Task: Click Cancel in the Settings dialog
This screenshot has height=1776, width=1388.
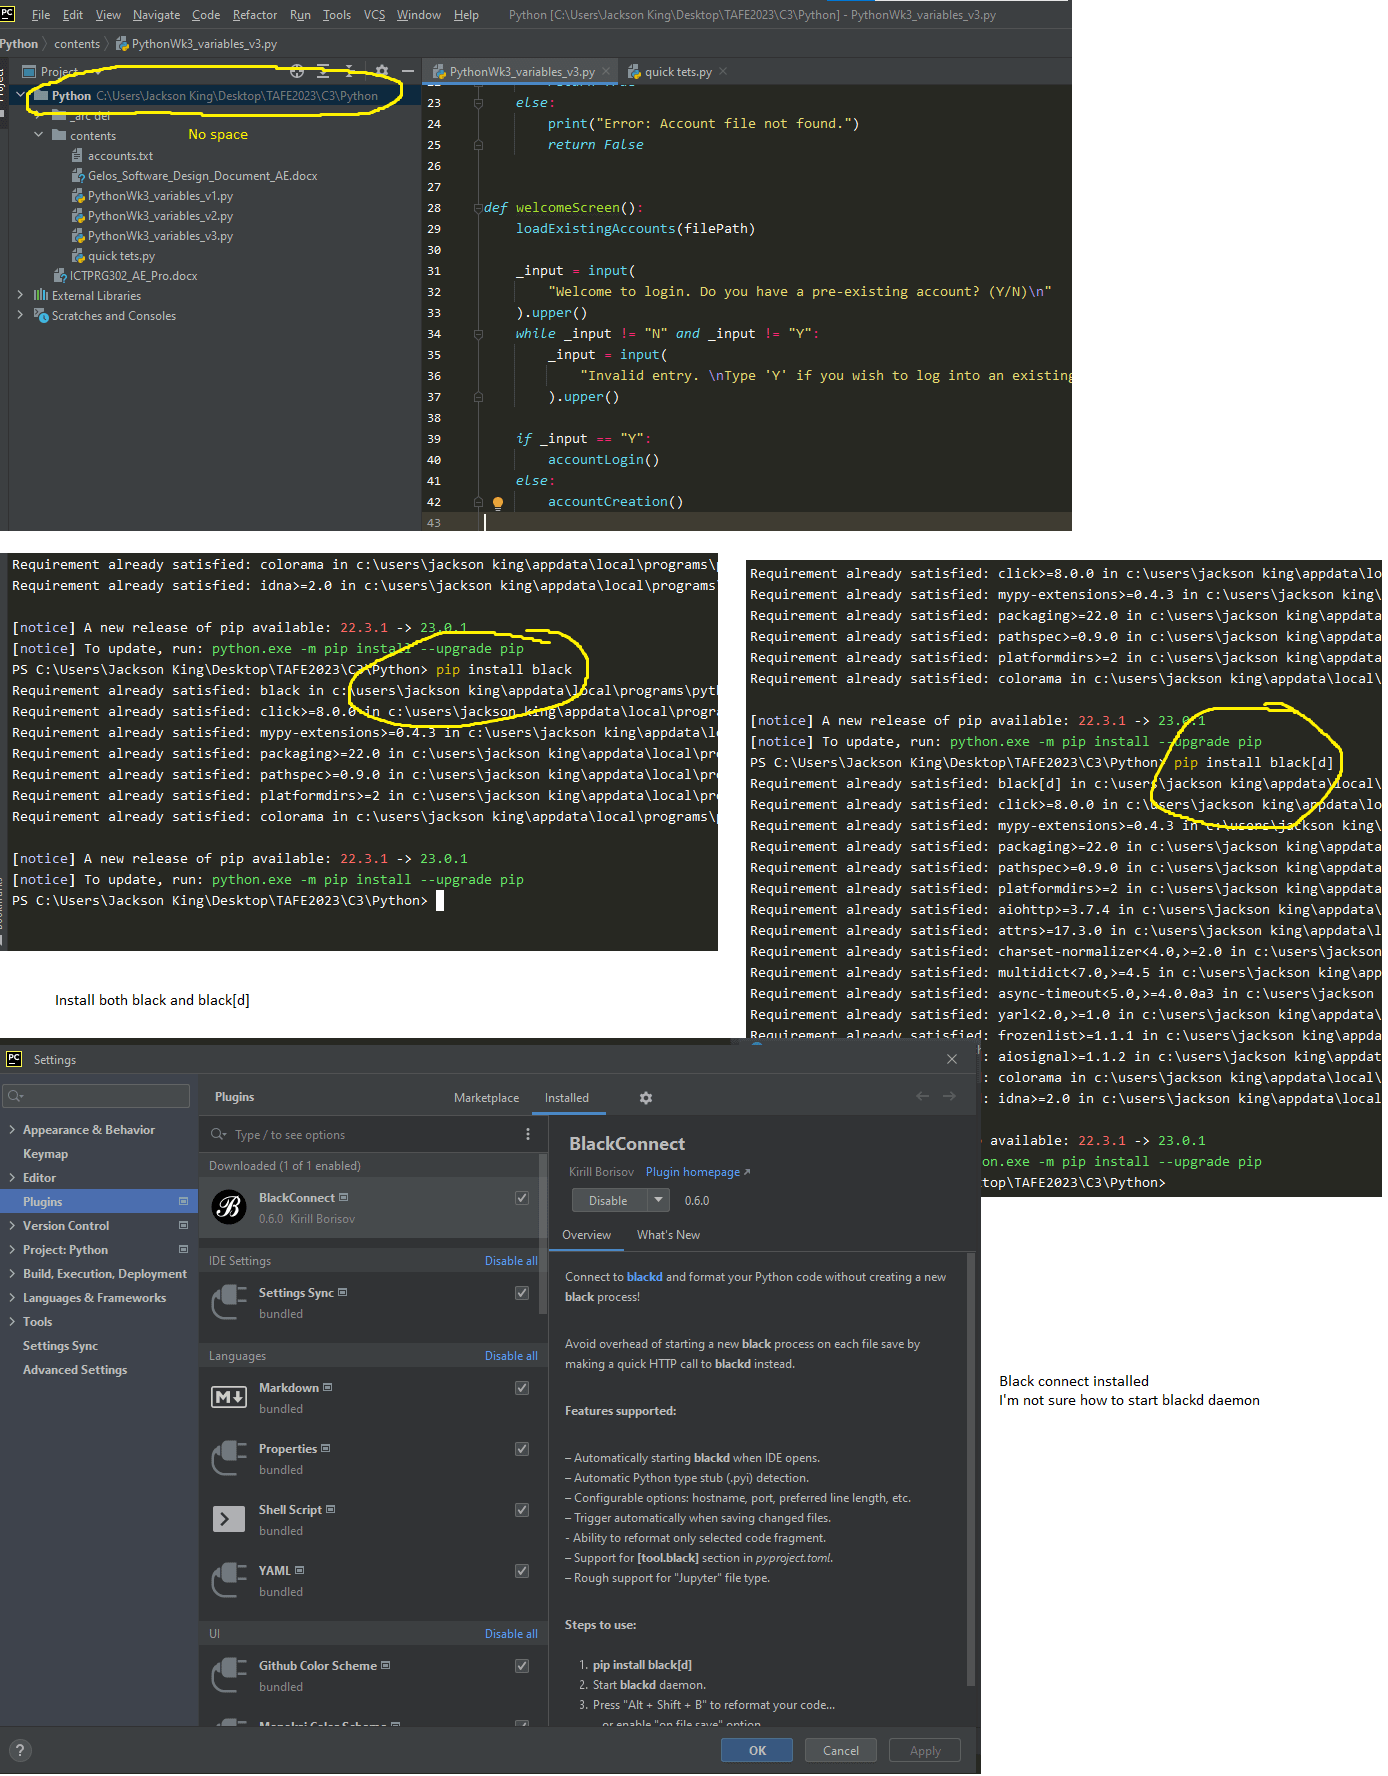Action: click(x=840, y=1750)
